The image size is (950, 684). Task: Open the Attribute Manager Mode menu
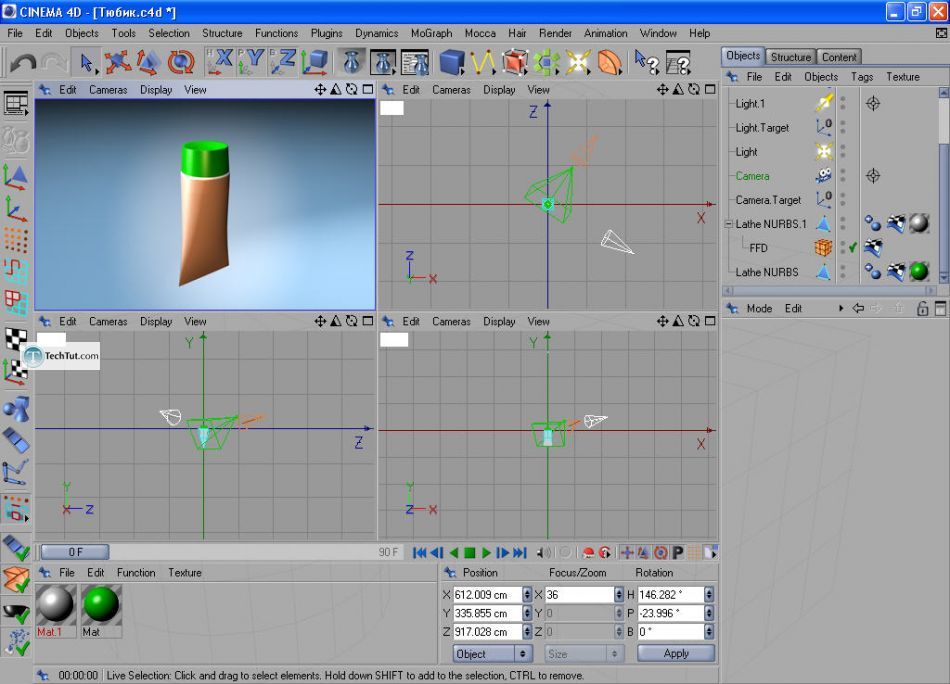(x=759, y=308)
